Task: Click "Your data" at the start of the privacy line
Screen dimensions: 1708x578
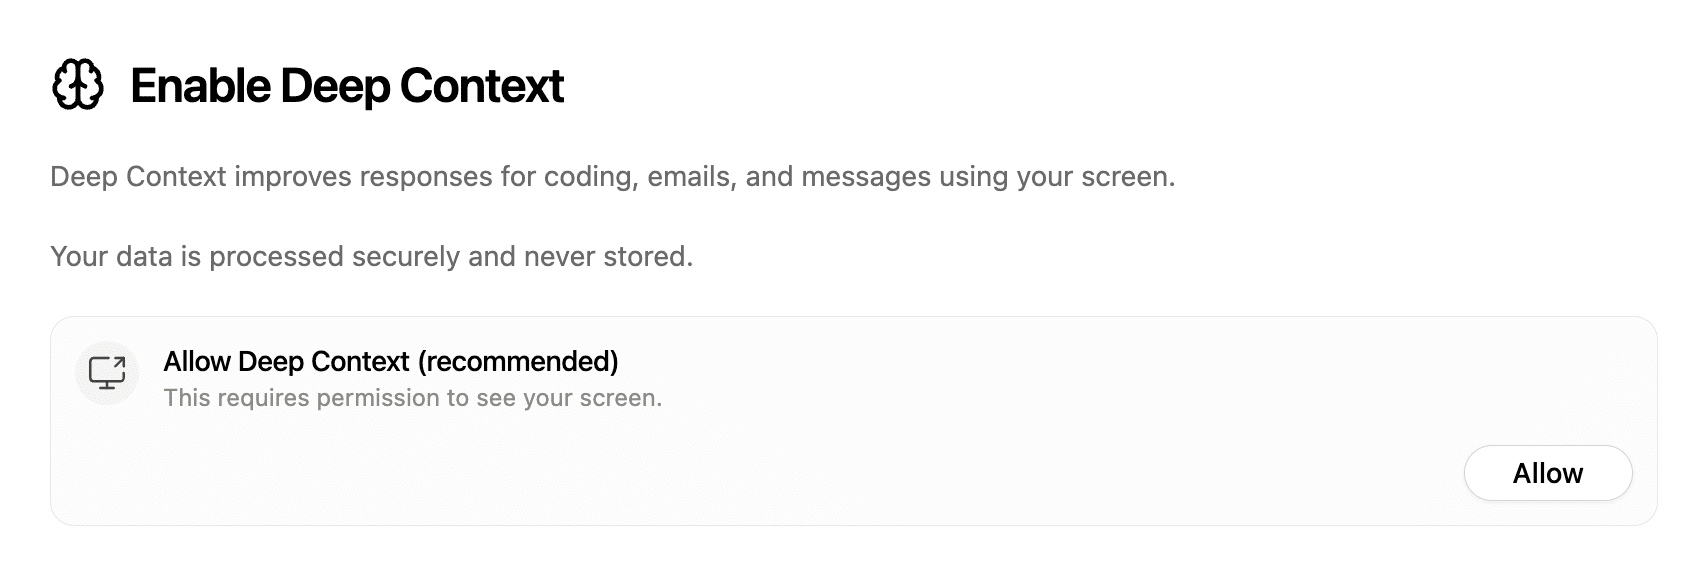Action: pos(111,257)
